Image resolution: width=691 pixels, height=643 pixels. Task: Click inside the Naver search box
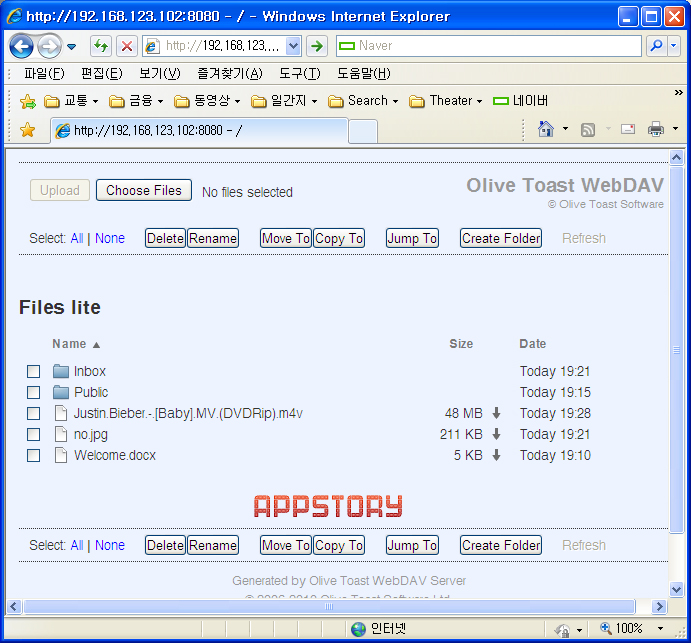coord(488,46)
